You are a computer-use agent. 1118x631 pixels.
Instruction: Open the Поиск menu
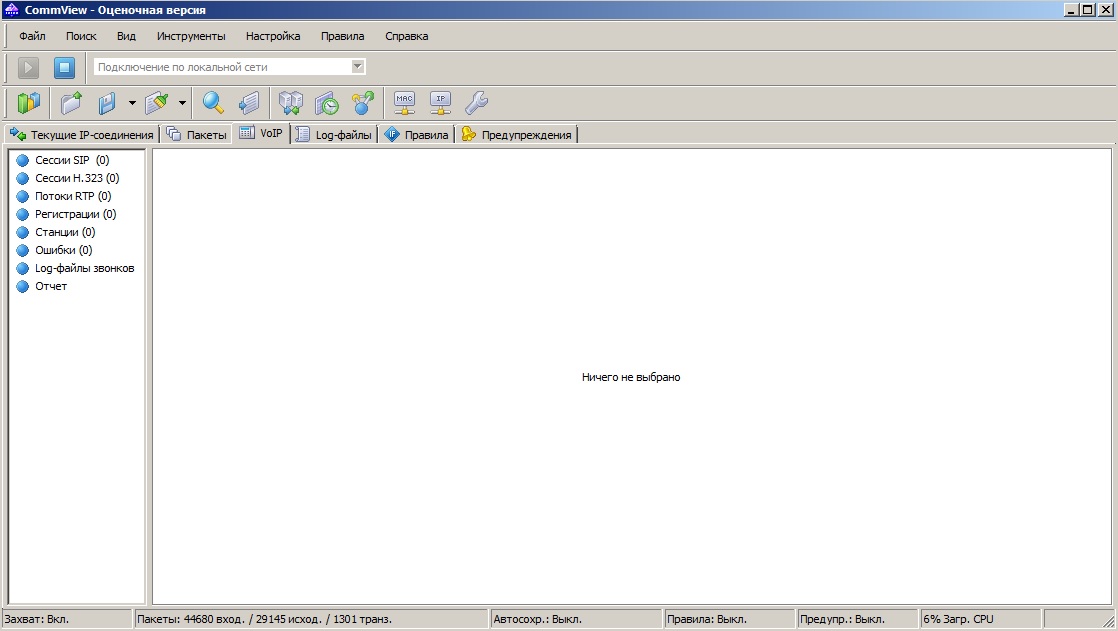[81, 36]
